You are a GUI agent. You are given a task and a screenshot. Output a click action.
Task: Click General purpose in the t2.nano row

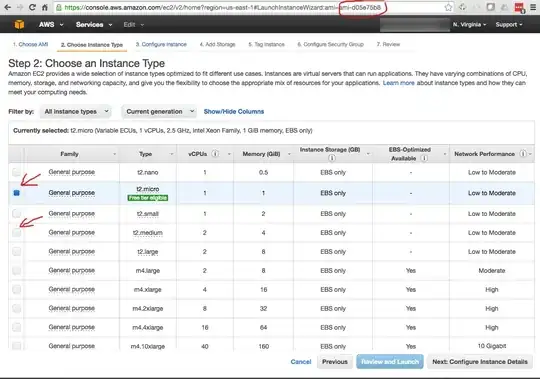click(72, 172)
